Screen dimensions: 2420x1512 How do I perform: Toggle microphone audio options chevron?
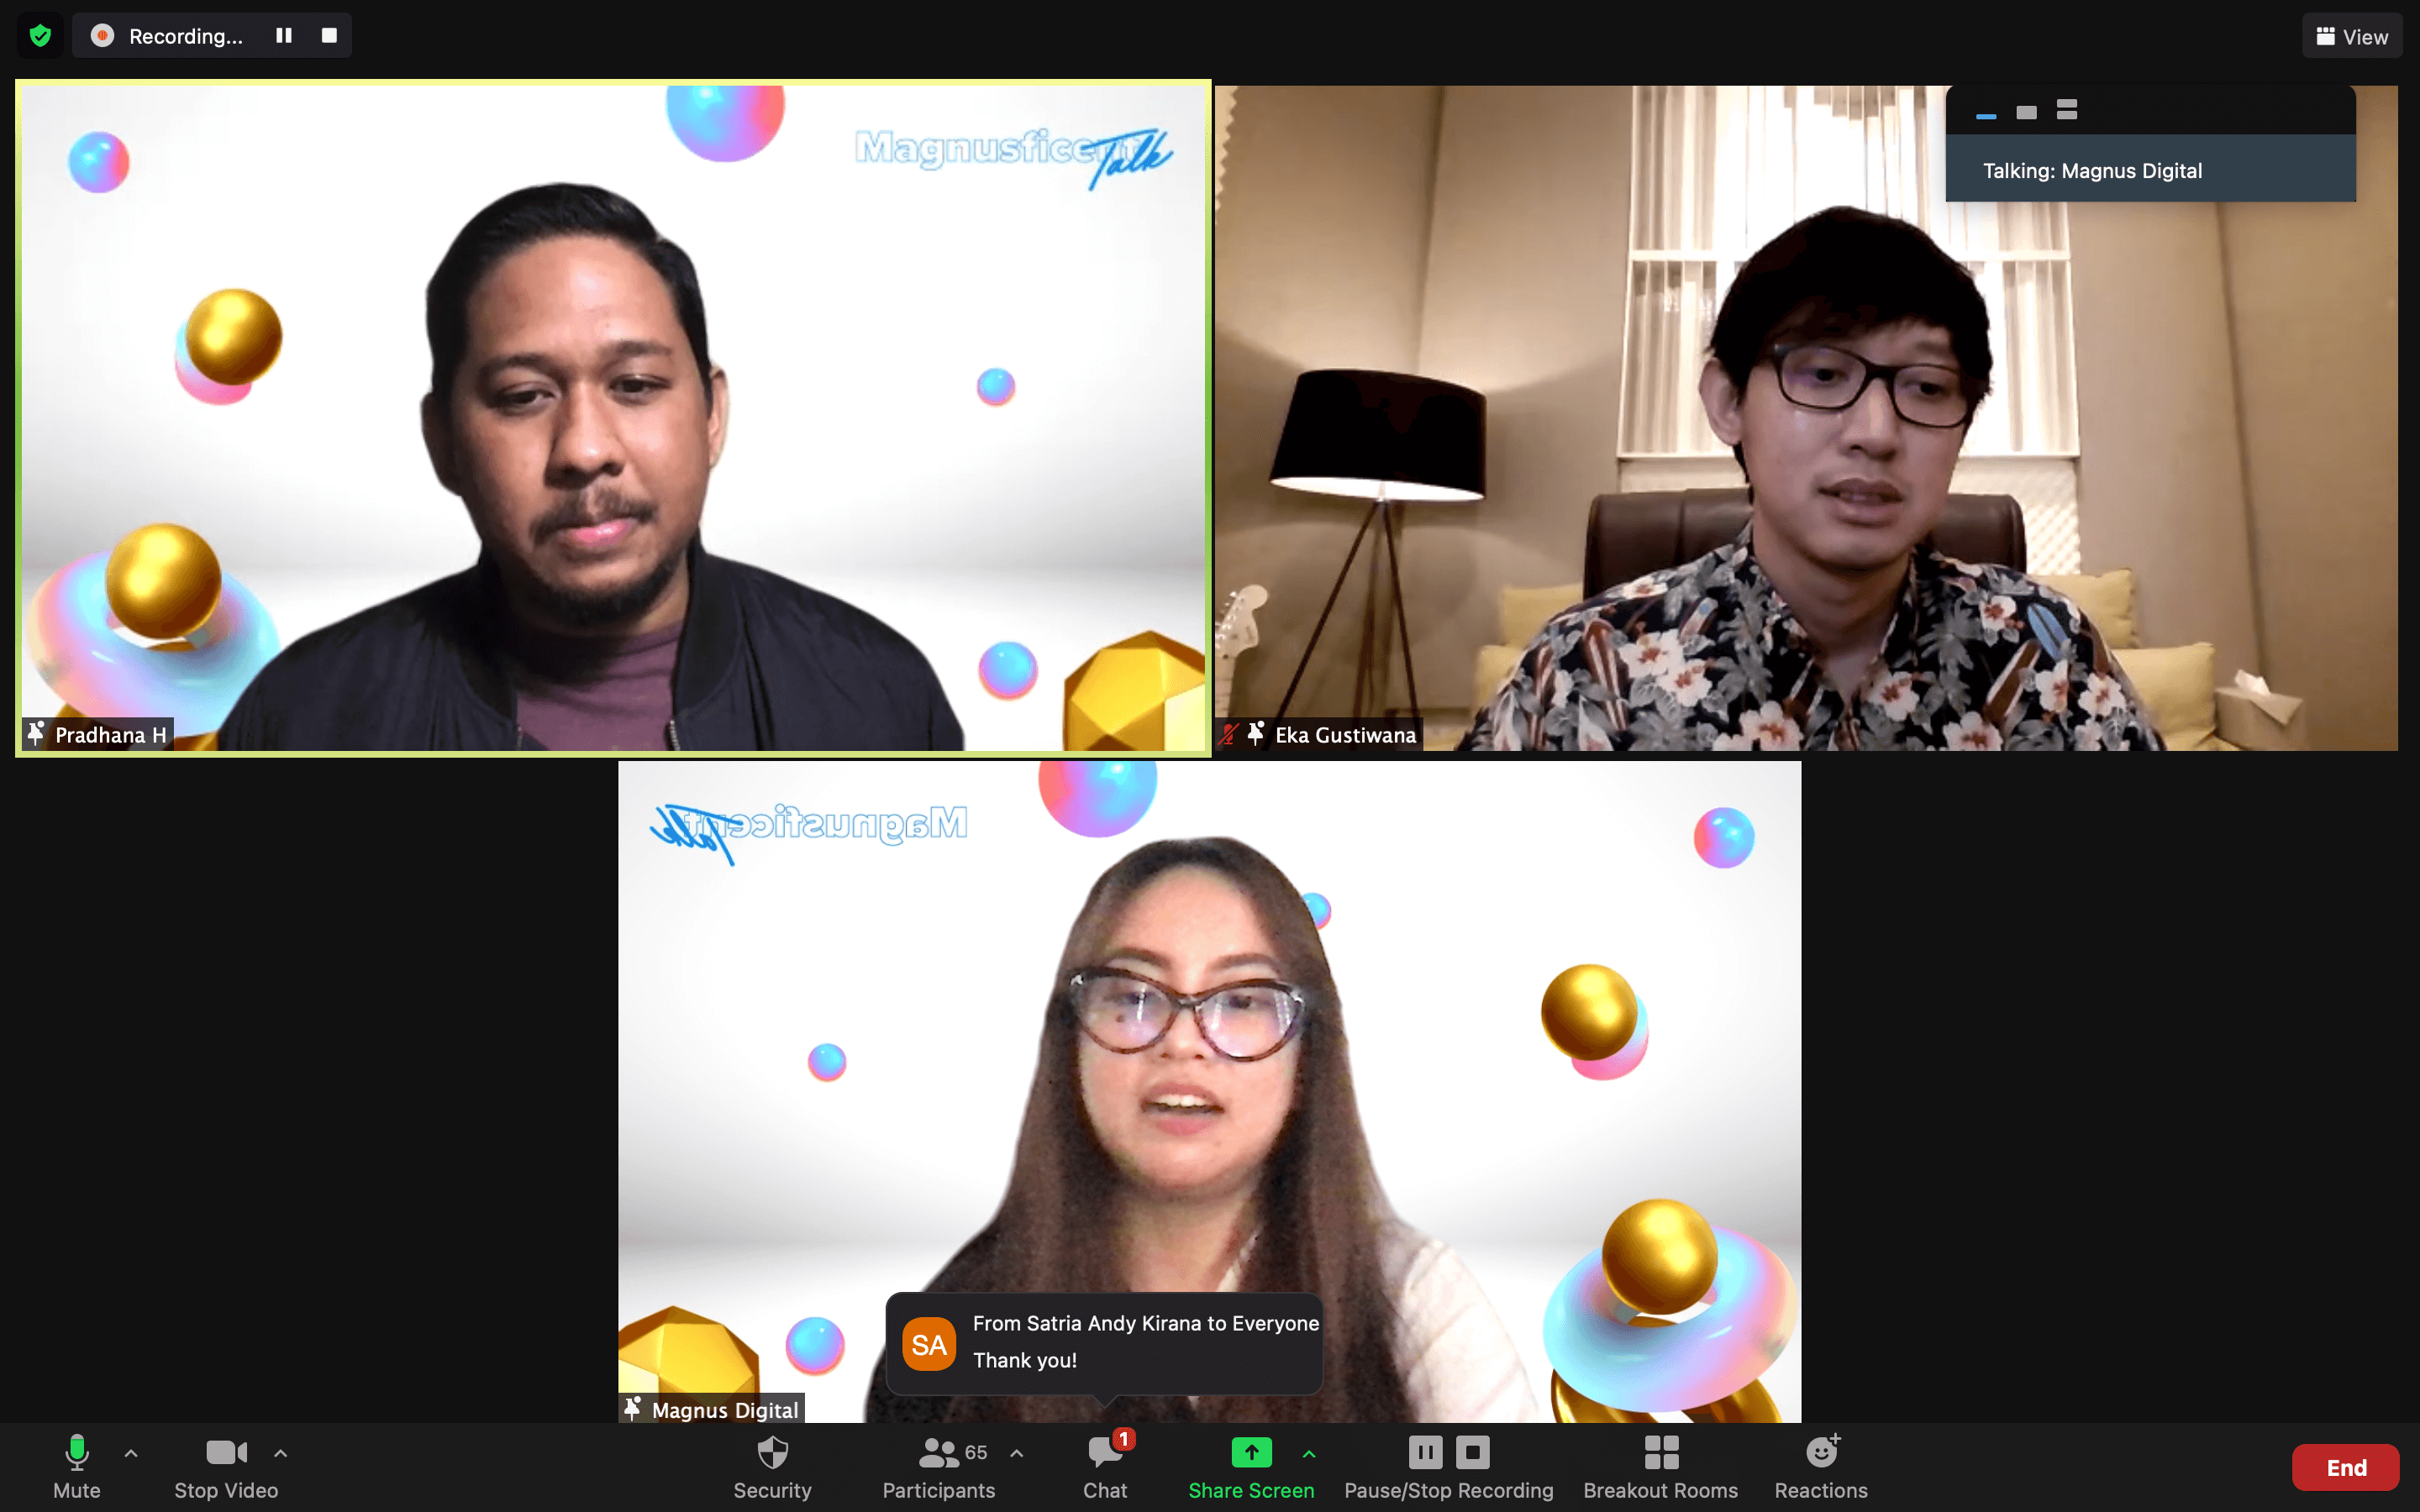tap(133, 1455)
